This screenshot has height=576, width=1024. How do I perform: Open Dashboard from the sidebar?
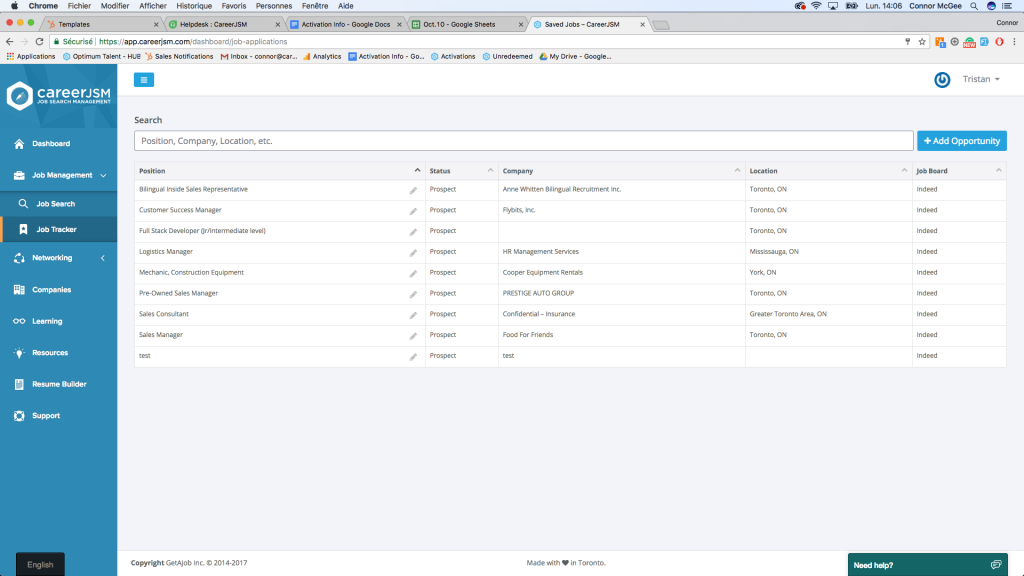[50, 144]
